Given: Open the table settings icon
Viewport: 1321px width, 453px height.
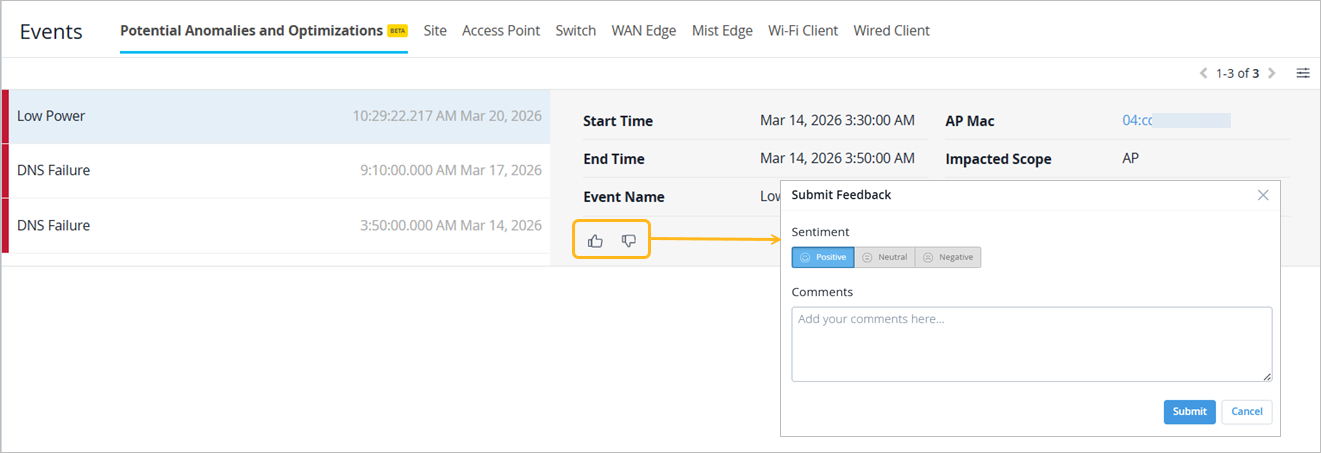Looking at the screenshot, I should pyautogui.click(x=1303, y=73).
